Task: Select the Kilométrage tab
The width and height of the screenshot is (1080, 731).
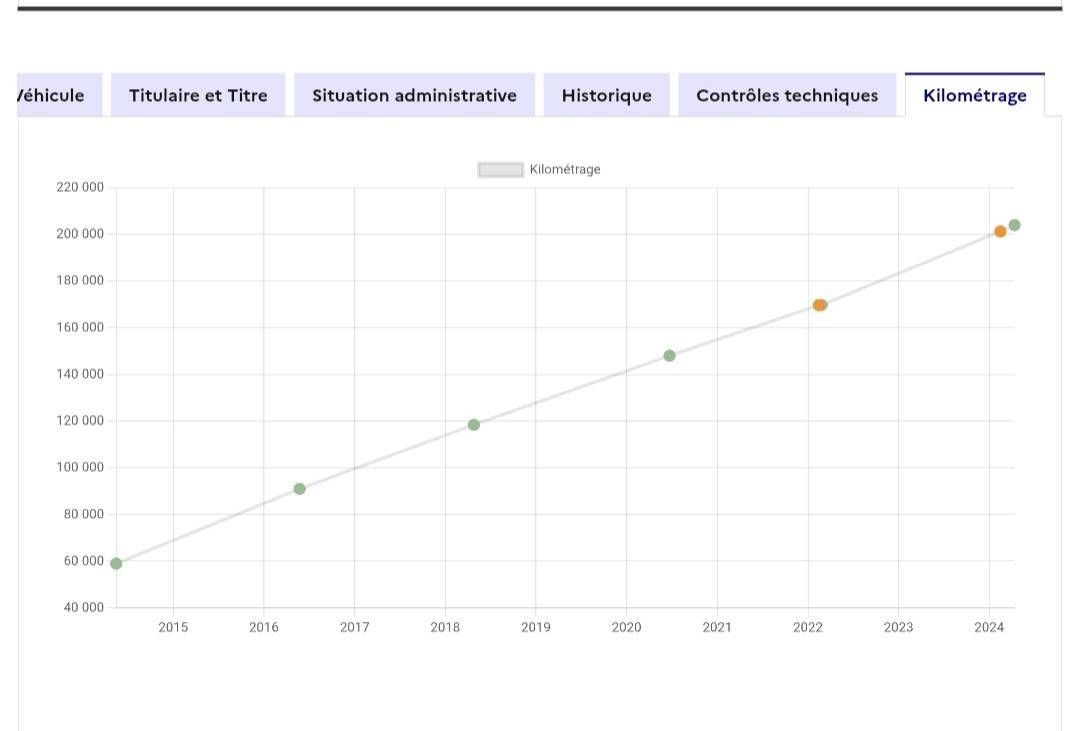Action: point(975,95)
